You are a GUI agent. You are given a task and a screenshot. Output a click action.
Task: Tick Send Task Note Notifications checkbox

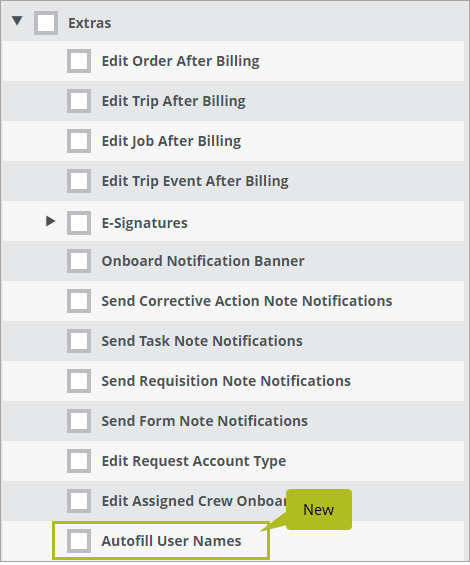(x=79, y=341)
